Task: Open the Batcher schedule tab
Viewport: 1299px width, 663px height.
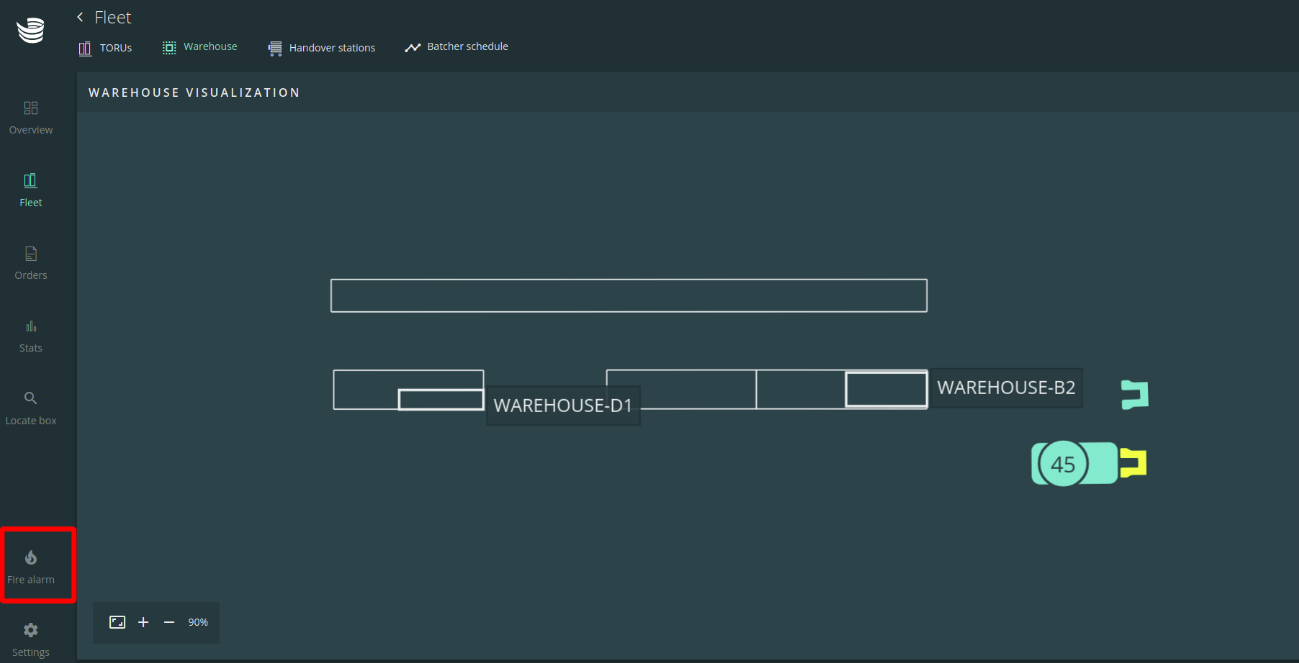Action: (x=457, y=47)
